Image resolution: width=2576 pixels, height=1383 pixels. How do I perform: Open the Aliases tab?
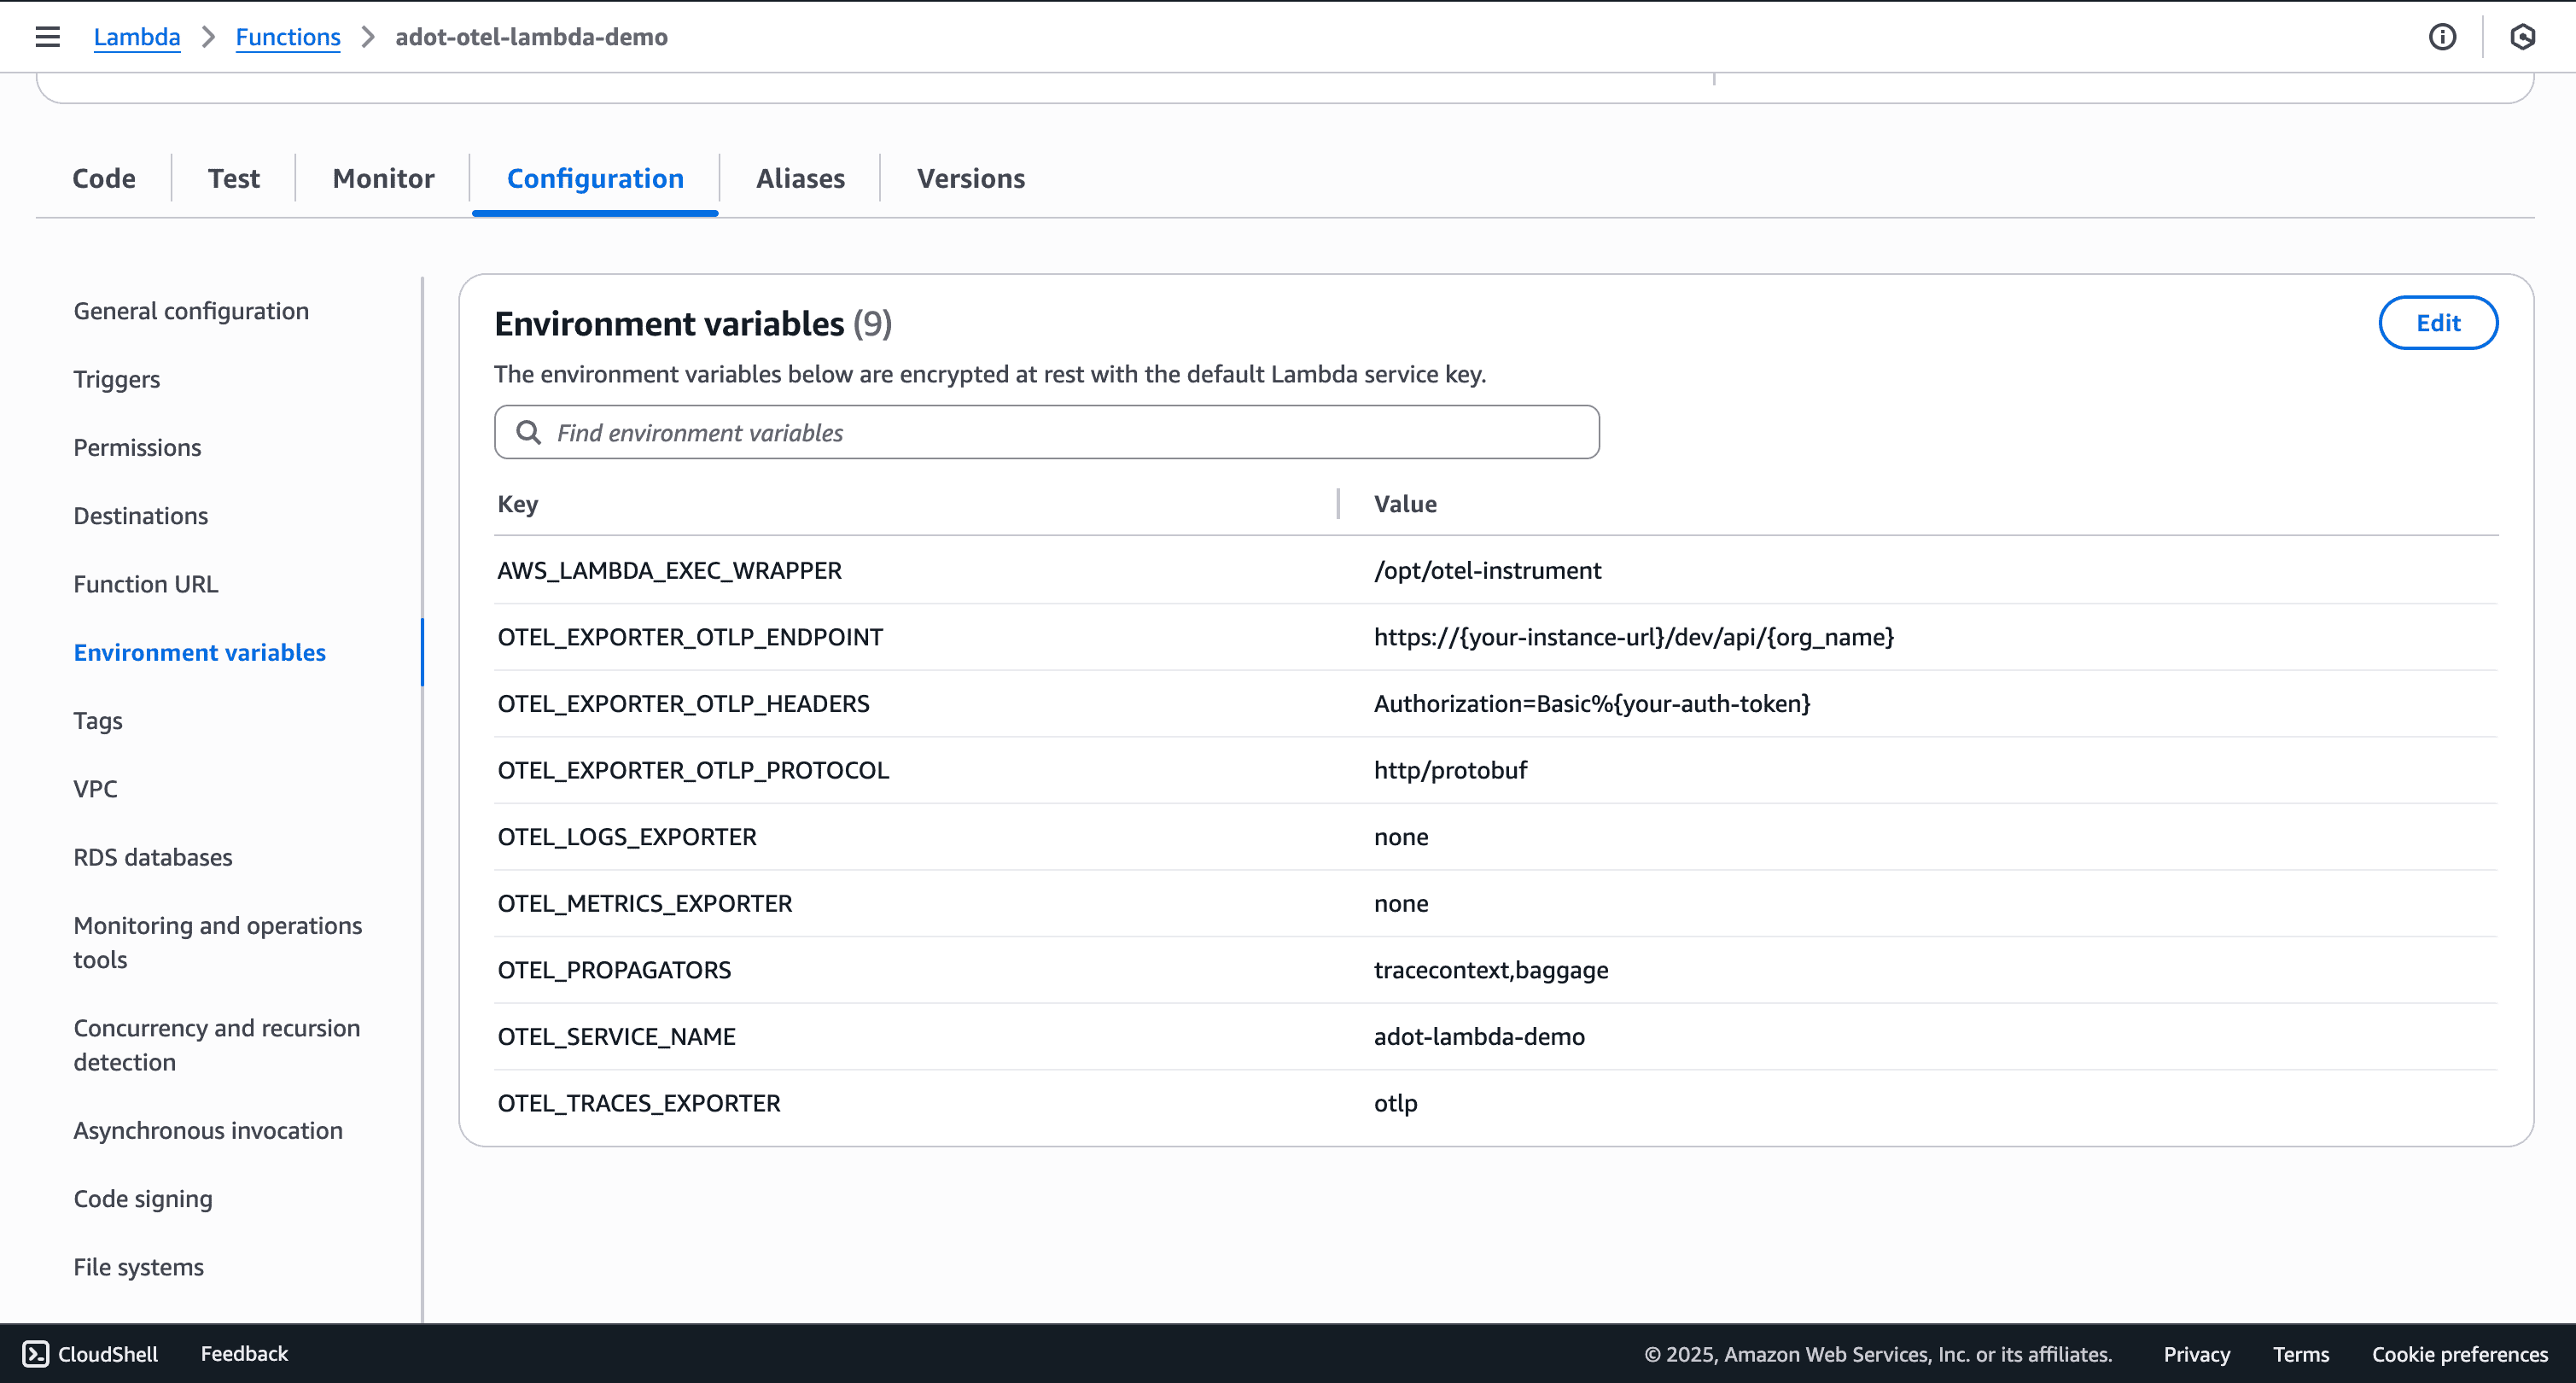[799, 178]
